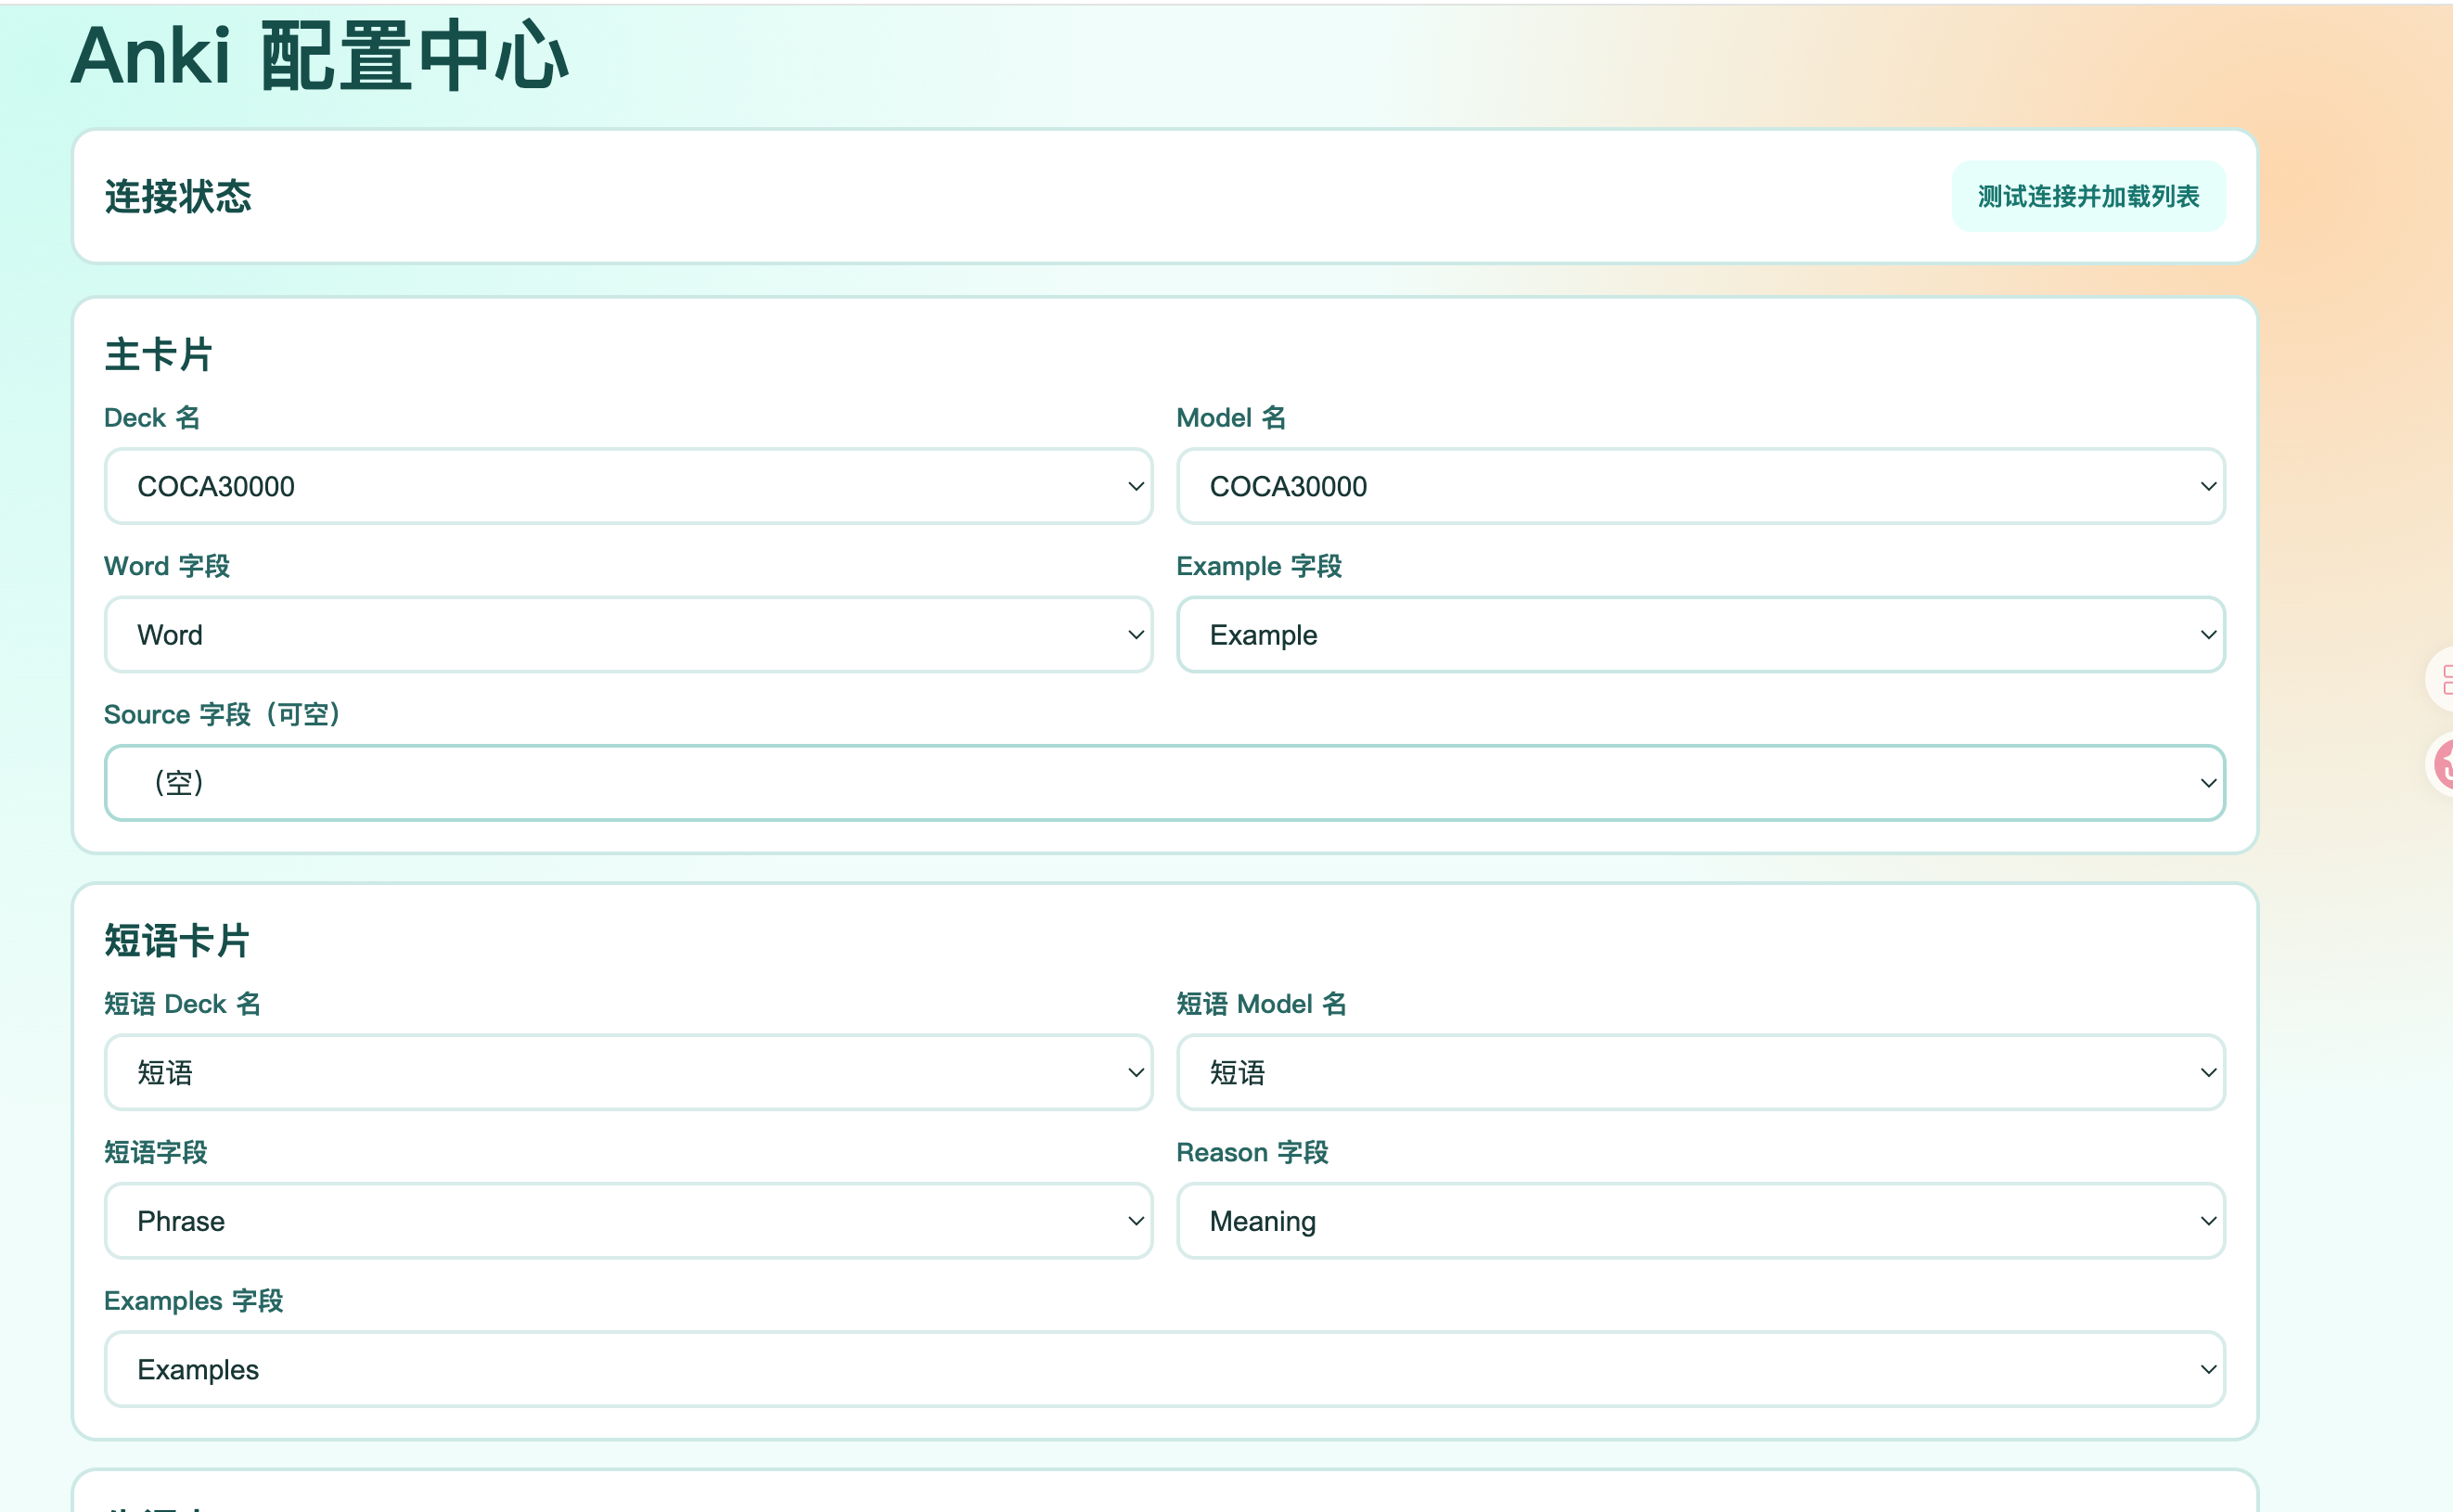Viewport: 2453px width, 1512px height.
Task: Expand the Example 字段 dropdown
Action: [x=1700, y=635]
